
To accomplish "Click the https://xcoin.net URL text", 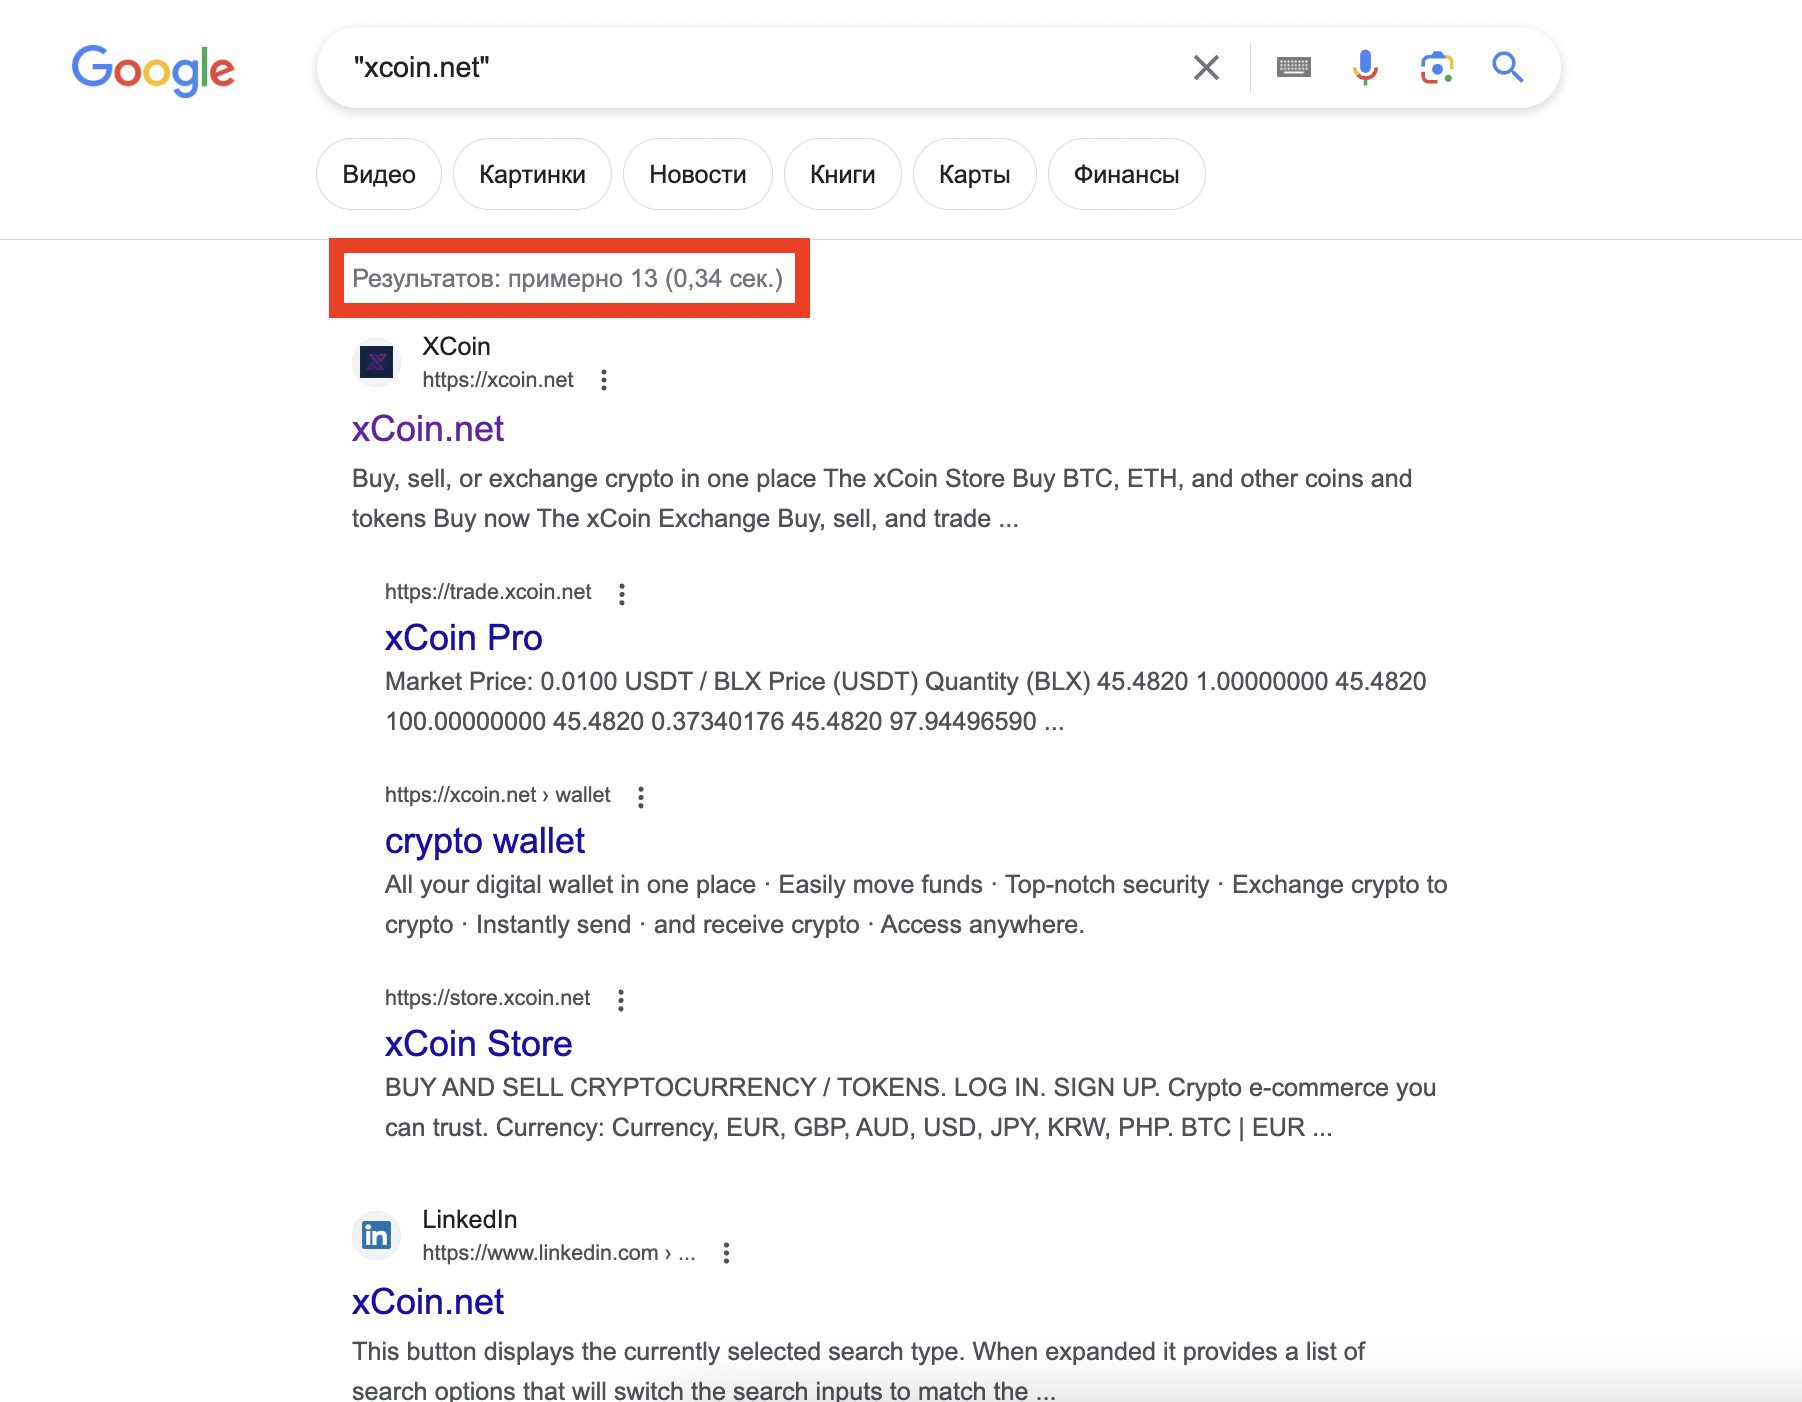I will (498, 380).
